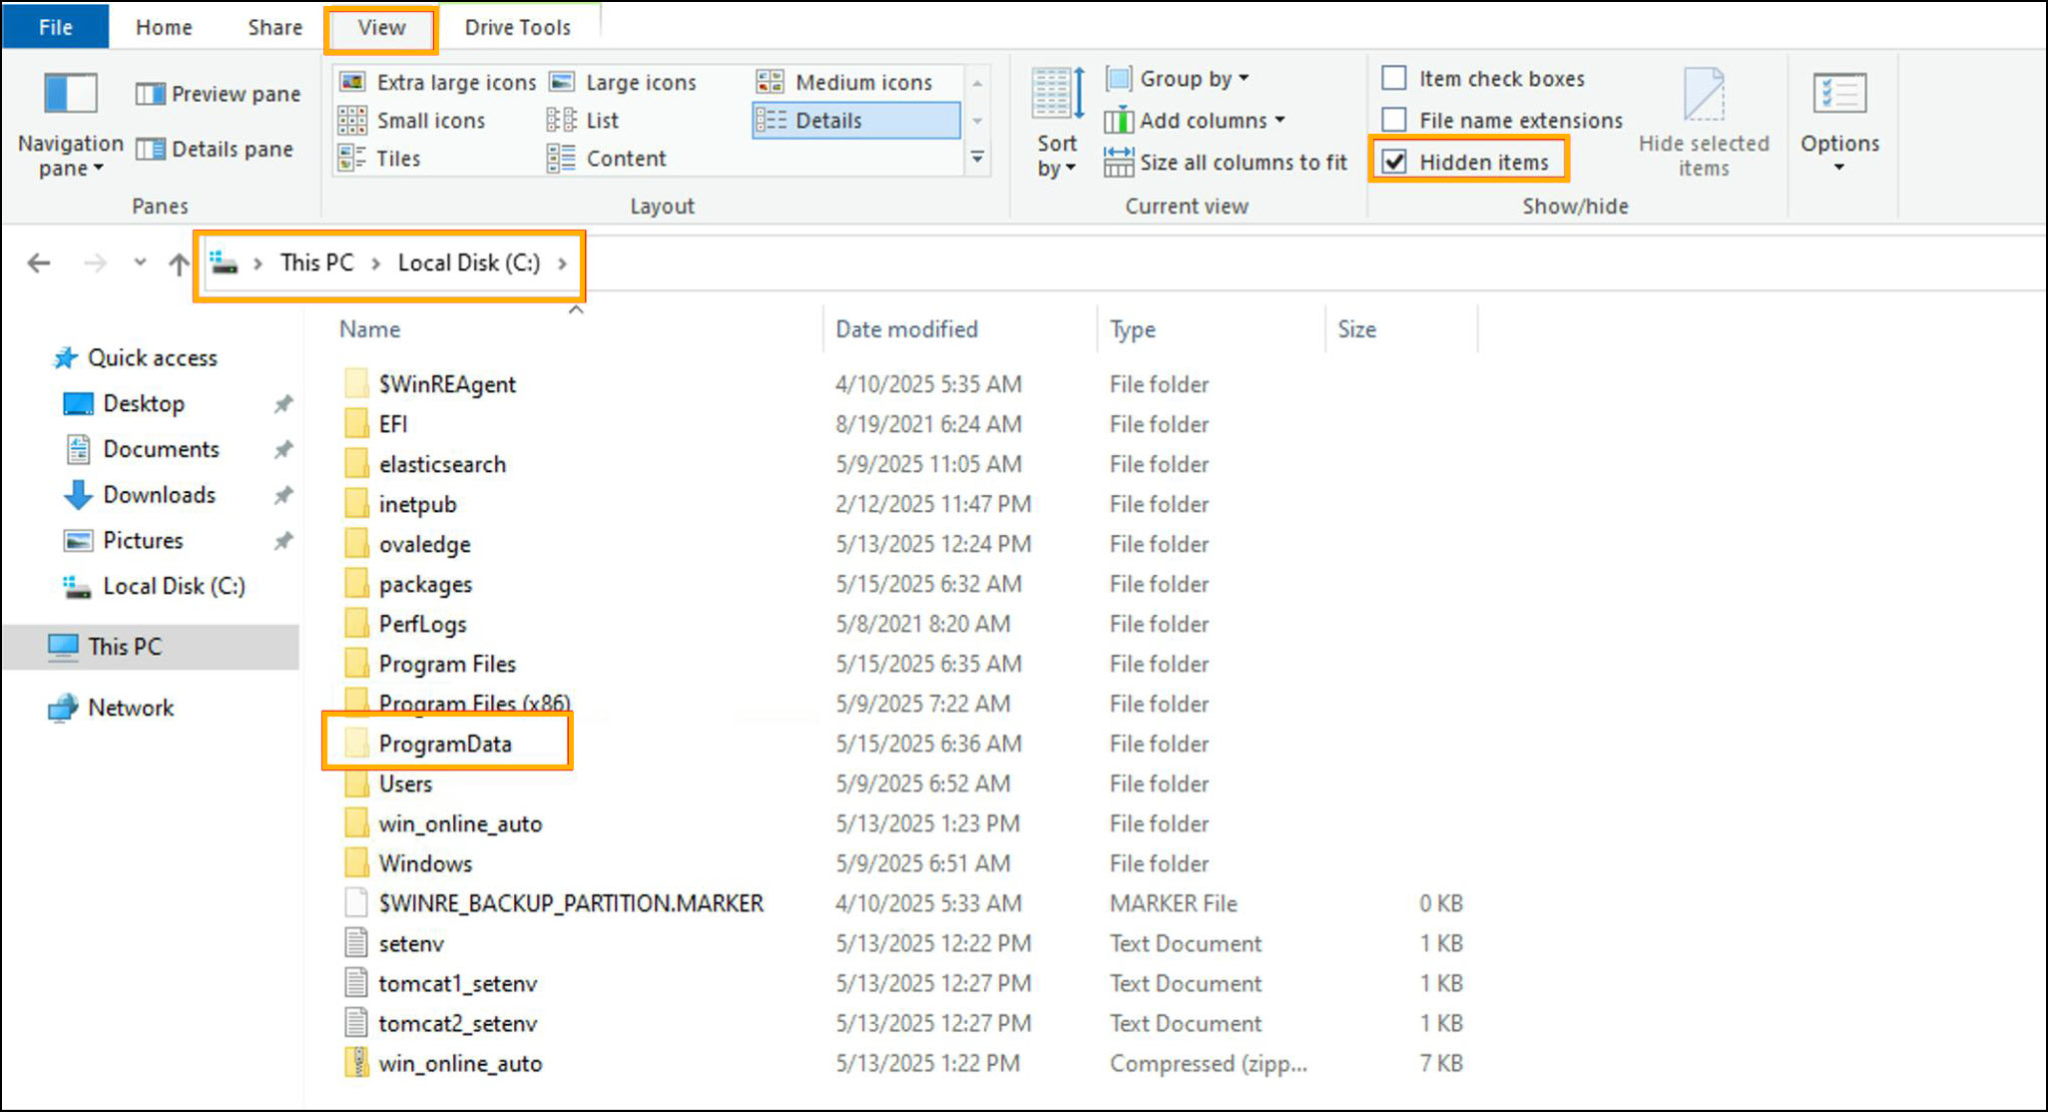Open the Options icon
The height and width of the screenshot is (1112, 2048).
point(1839,95)
